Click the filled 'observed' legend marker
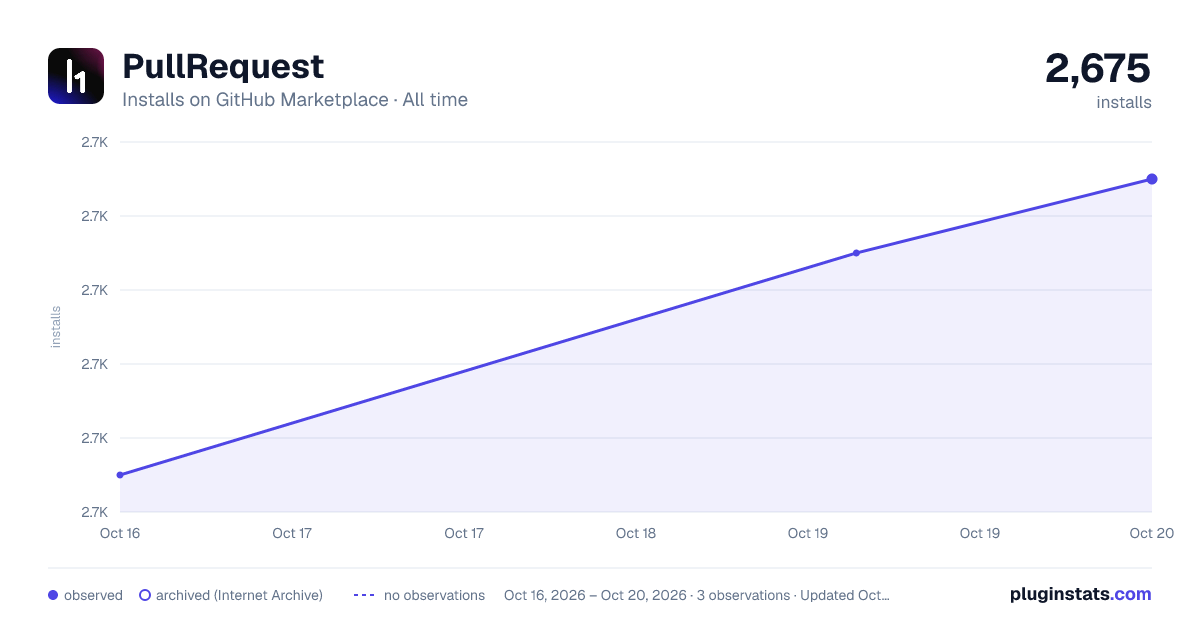The width and height of the screenshot is (1200, 630). tap(53, 595)
